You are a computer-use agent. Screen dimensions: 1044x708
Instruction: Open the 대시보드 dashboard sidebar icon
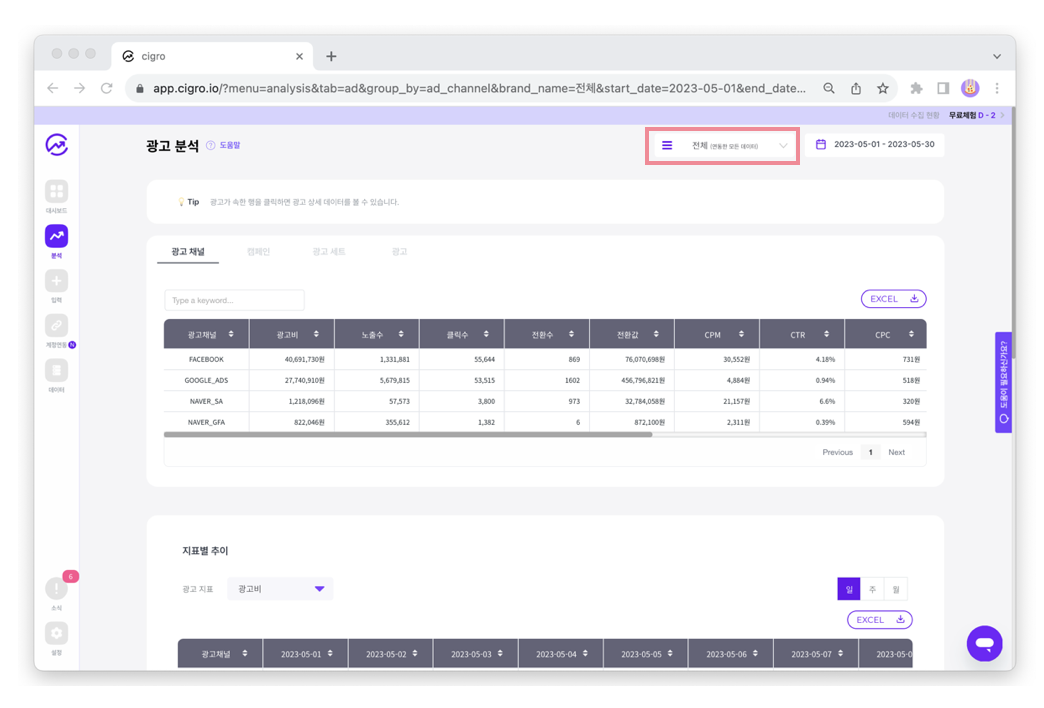(x=57, y=192)
